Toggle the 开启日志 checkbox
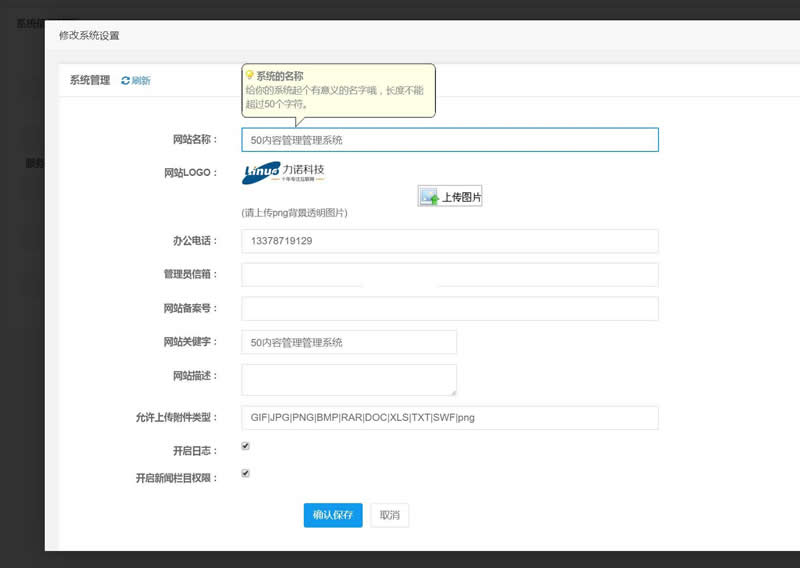Image resolution: width=800 pixels, height=568 pixels. tap(245, 446)
